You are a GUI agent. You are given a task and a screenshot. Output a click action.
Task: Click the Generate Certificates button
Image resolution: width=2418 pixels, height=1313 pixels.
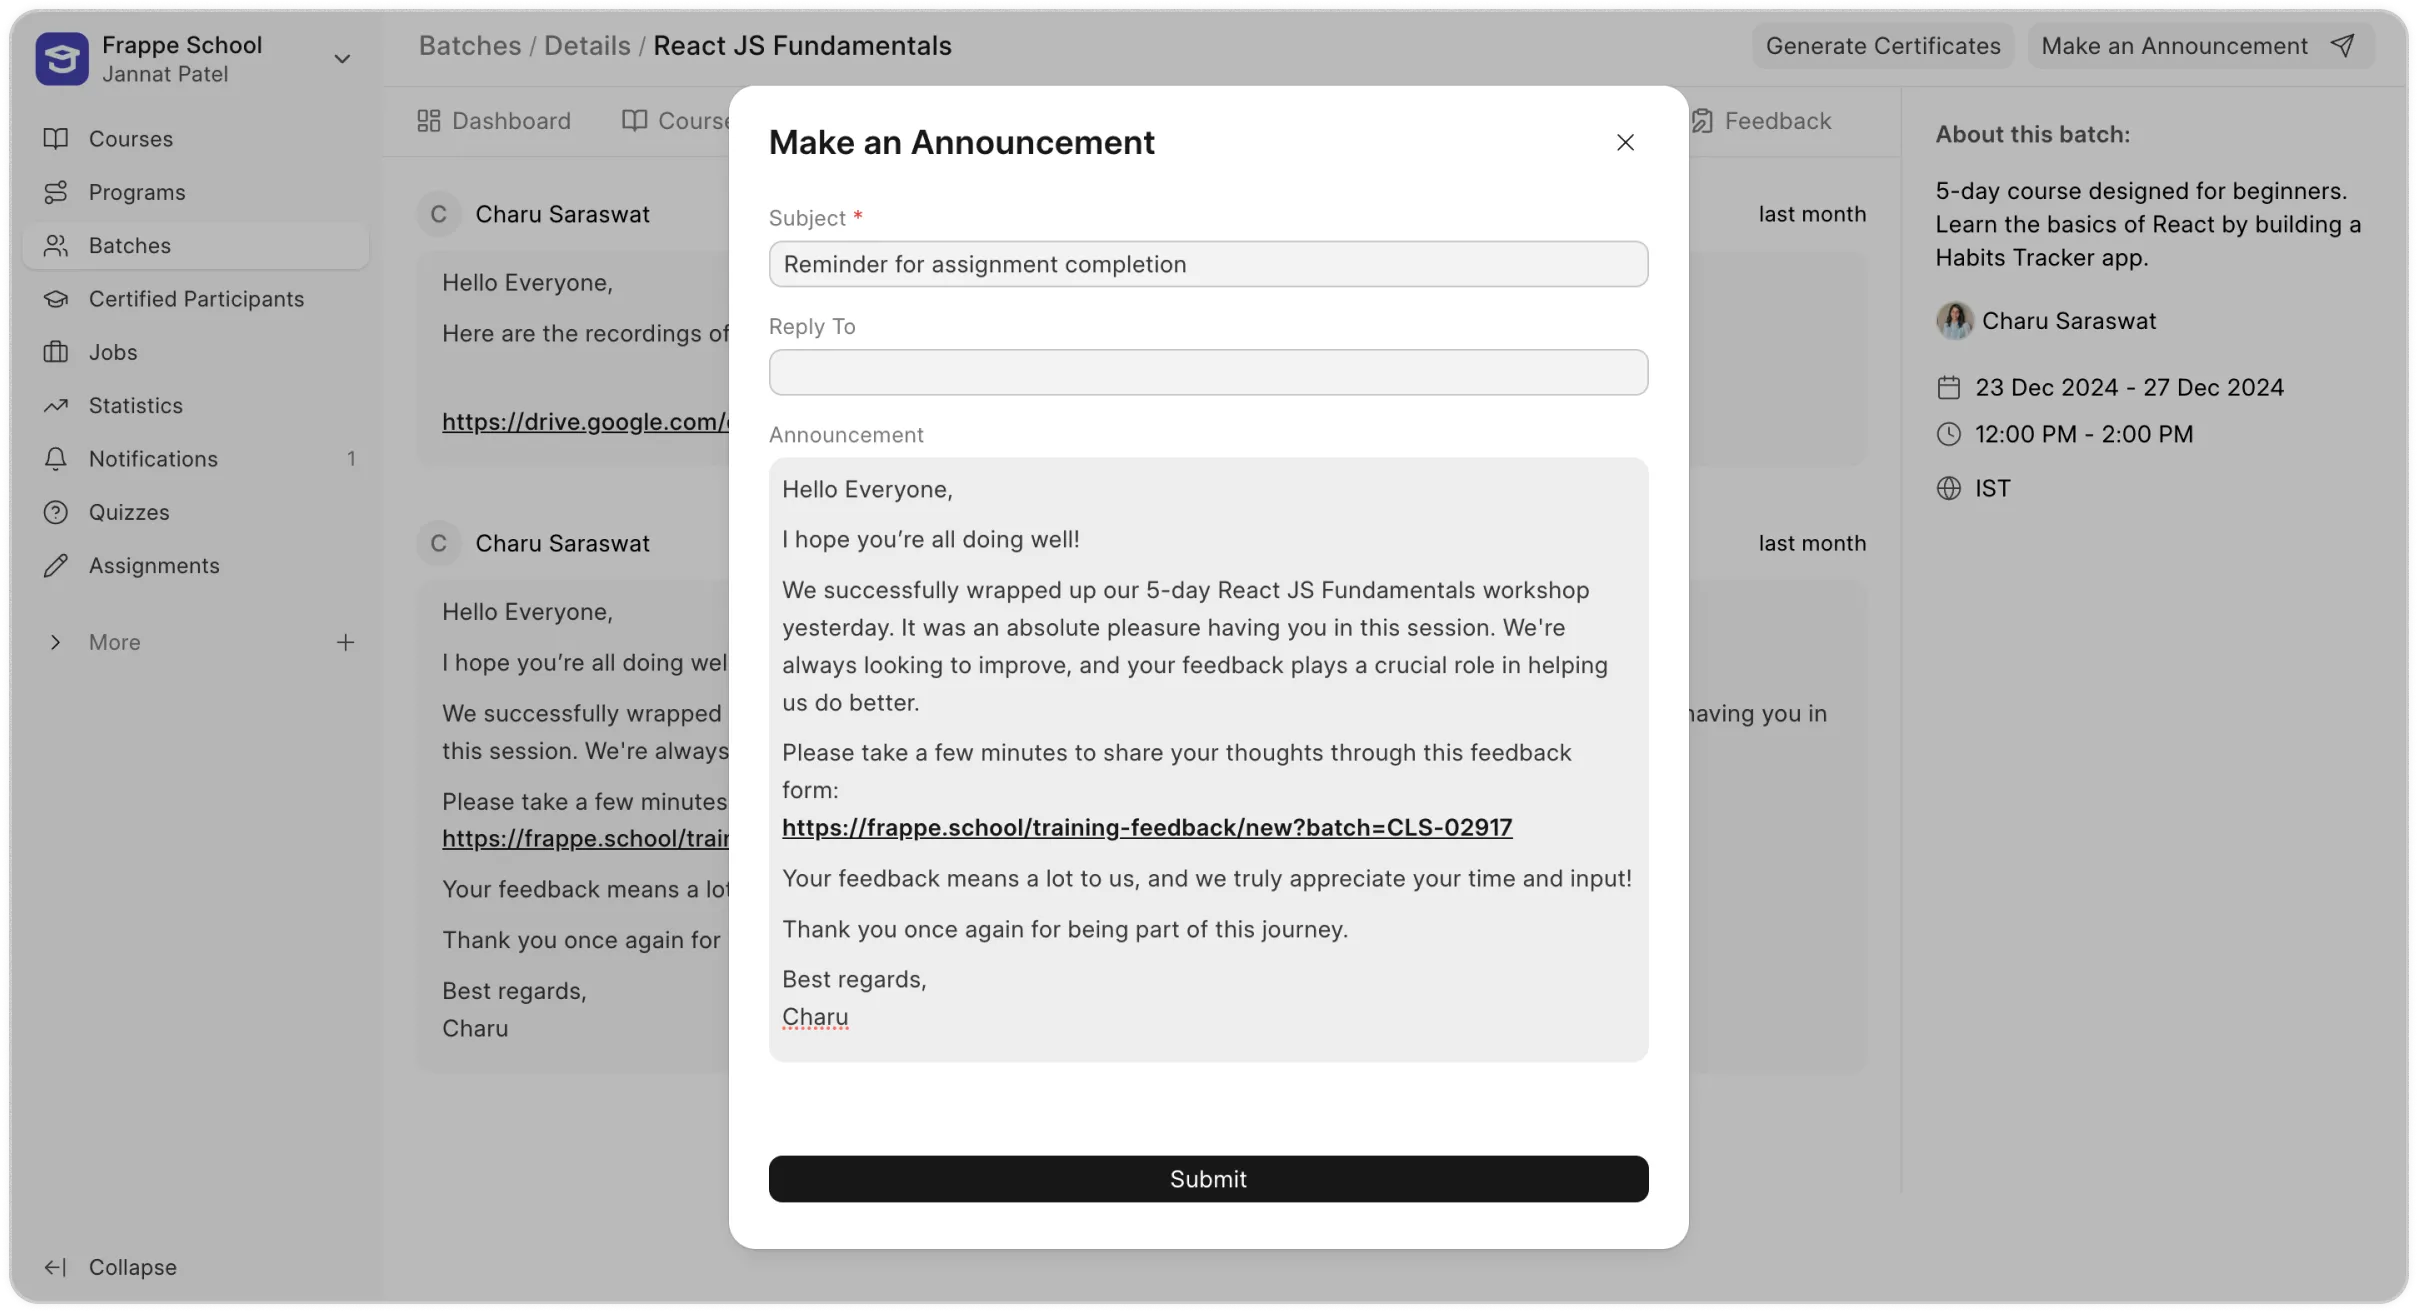click(1881, 45)
